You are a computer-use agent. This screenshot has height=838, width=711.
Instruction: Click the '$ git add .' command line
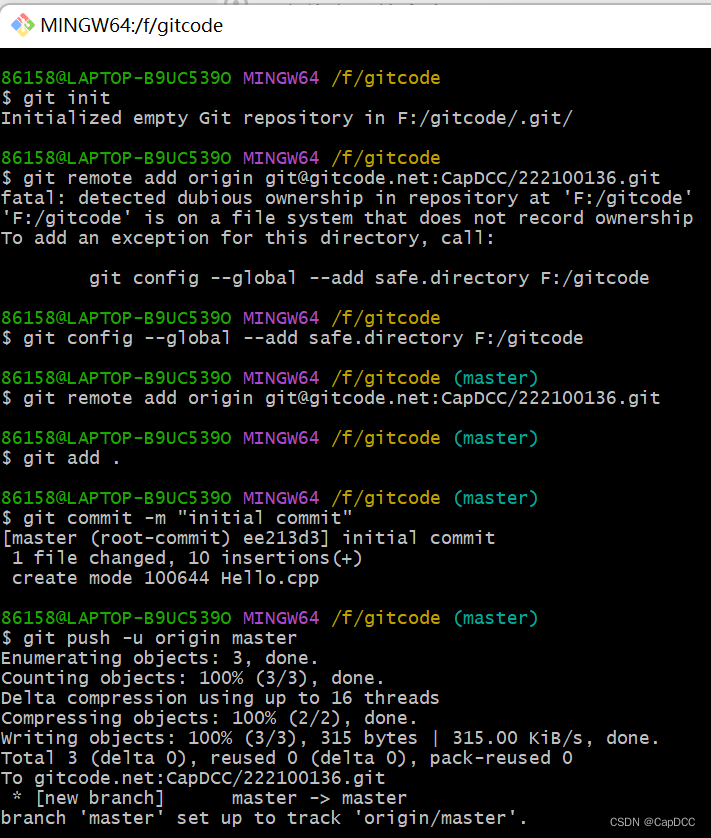tap(61, 458)
